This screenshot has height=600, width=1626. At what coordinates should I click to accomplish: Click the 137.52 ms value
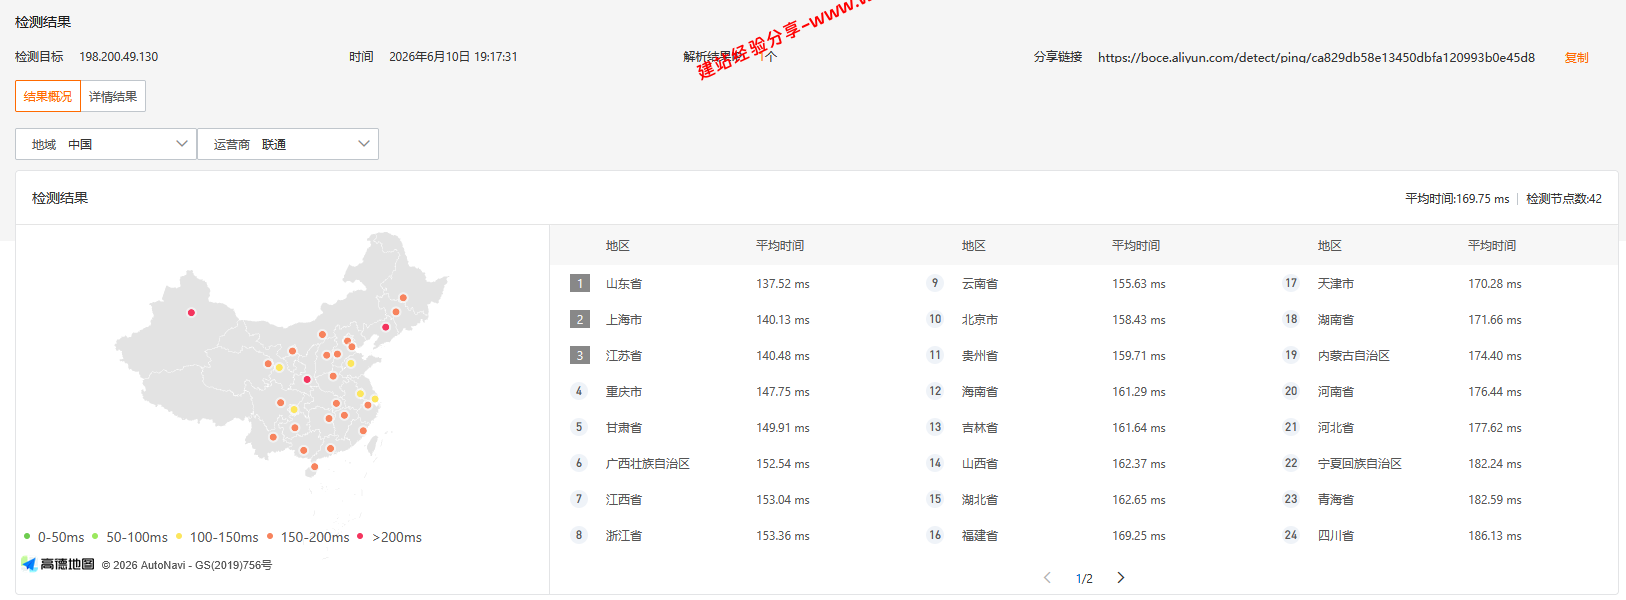point(783,284)
